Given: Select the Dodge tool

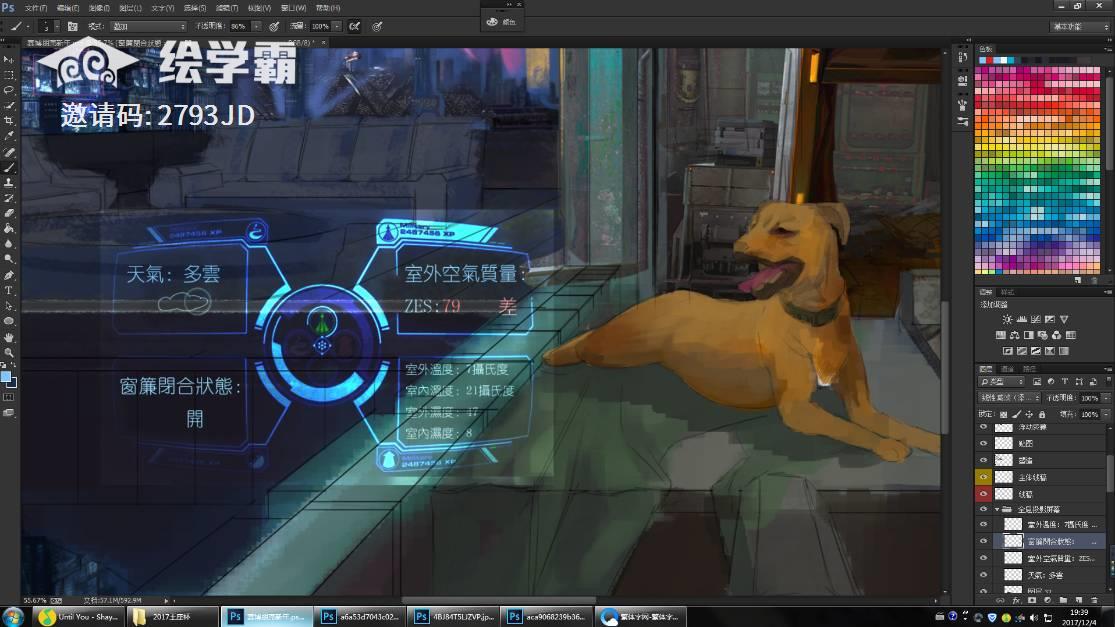Looking at the screenshot, I should pyautogui.click(x=9, y=259).
